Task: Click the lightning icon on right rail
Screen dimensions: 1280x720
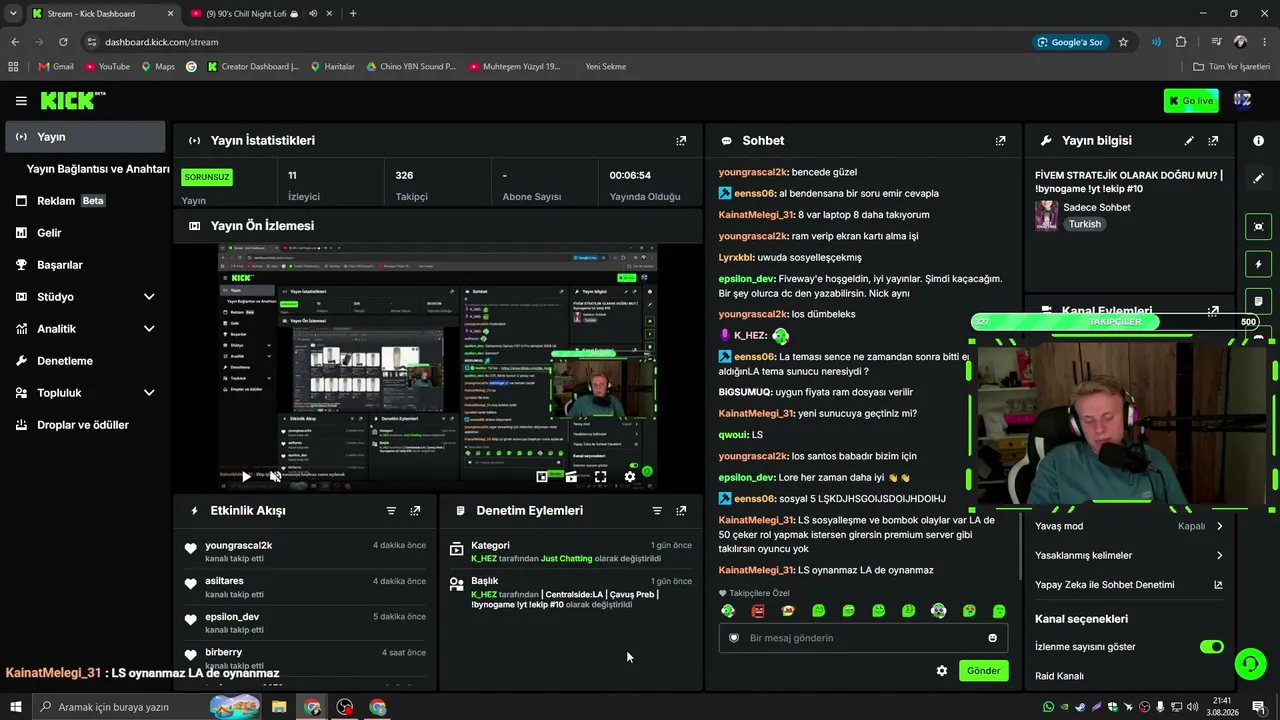Action: tap(1258, 264)
